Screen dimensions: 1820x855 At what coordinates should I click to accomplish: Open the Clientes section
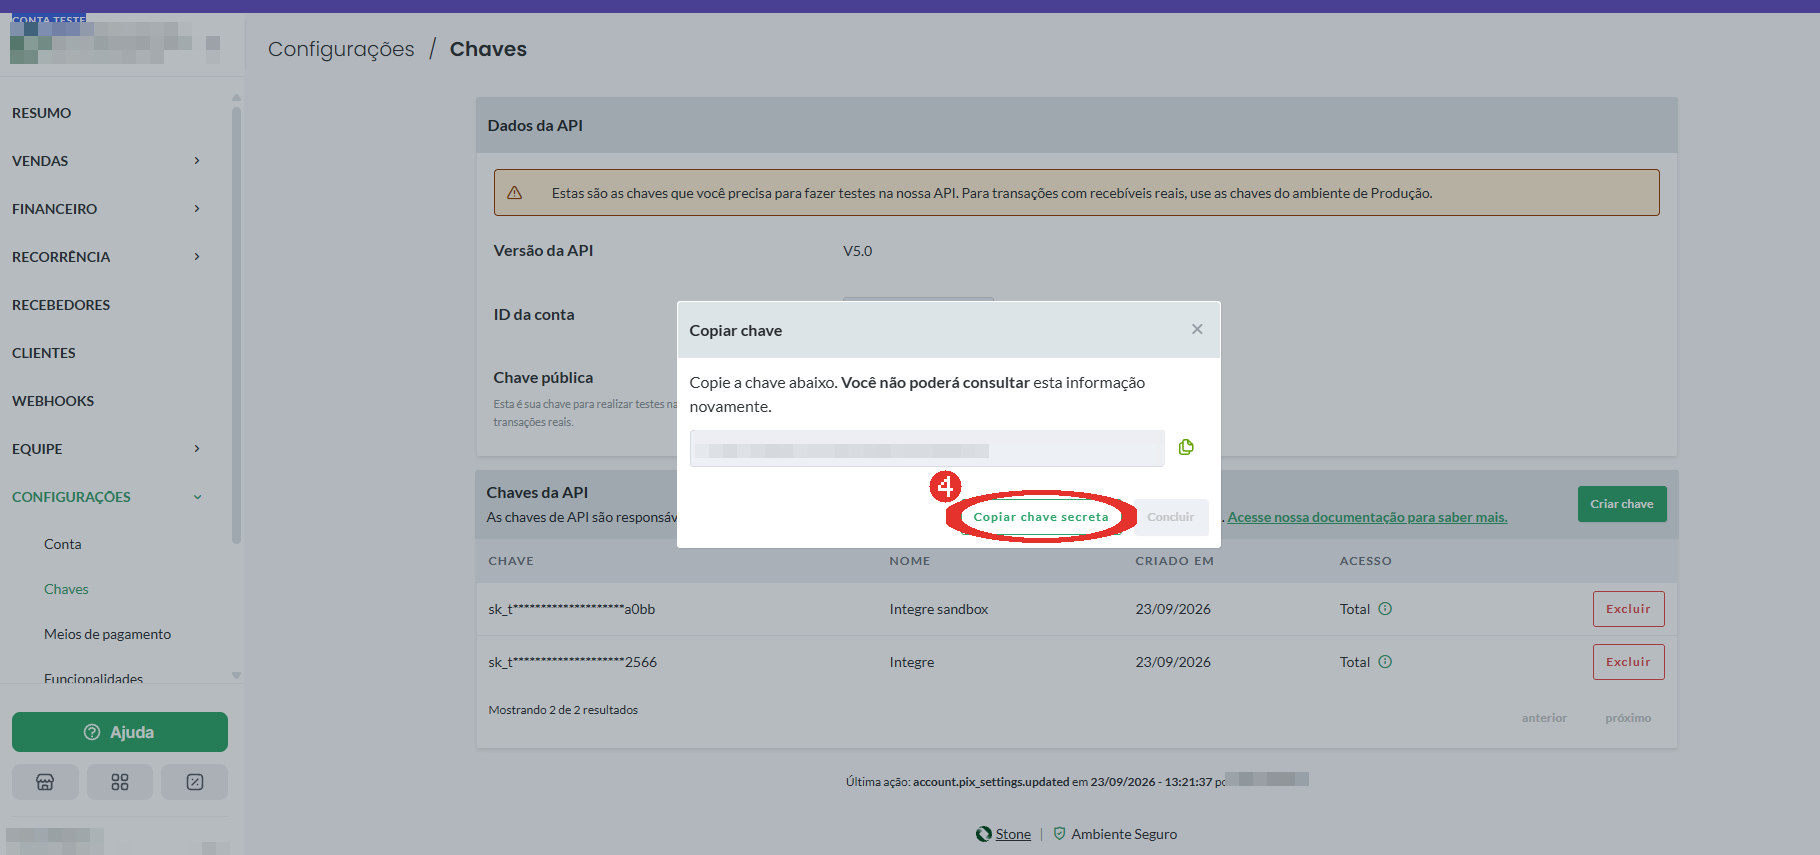point(44,353)
